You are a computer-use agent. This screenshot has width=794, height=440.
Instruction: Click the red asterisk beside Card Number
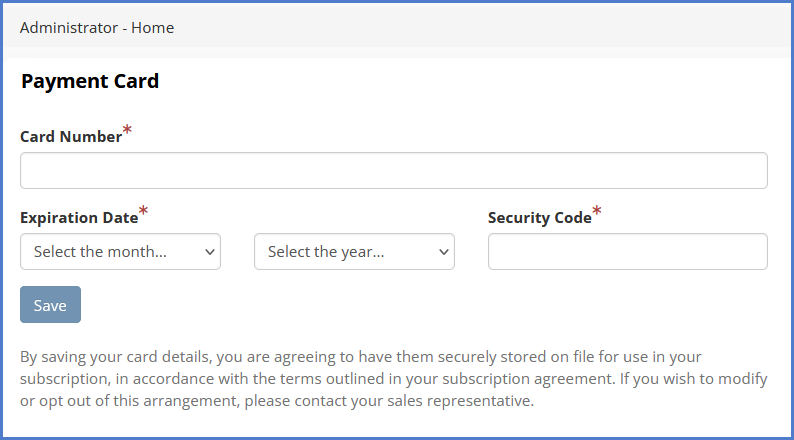tap(127, 131)
